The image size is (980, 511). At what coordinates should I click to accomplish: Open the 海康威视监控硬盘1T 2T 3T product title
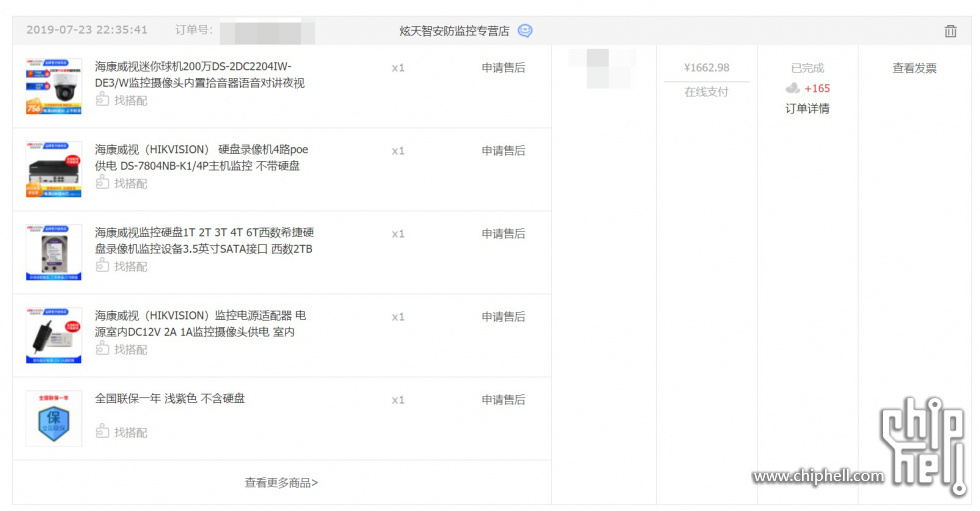click(204, 241)
